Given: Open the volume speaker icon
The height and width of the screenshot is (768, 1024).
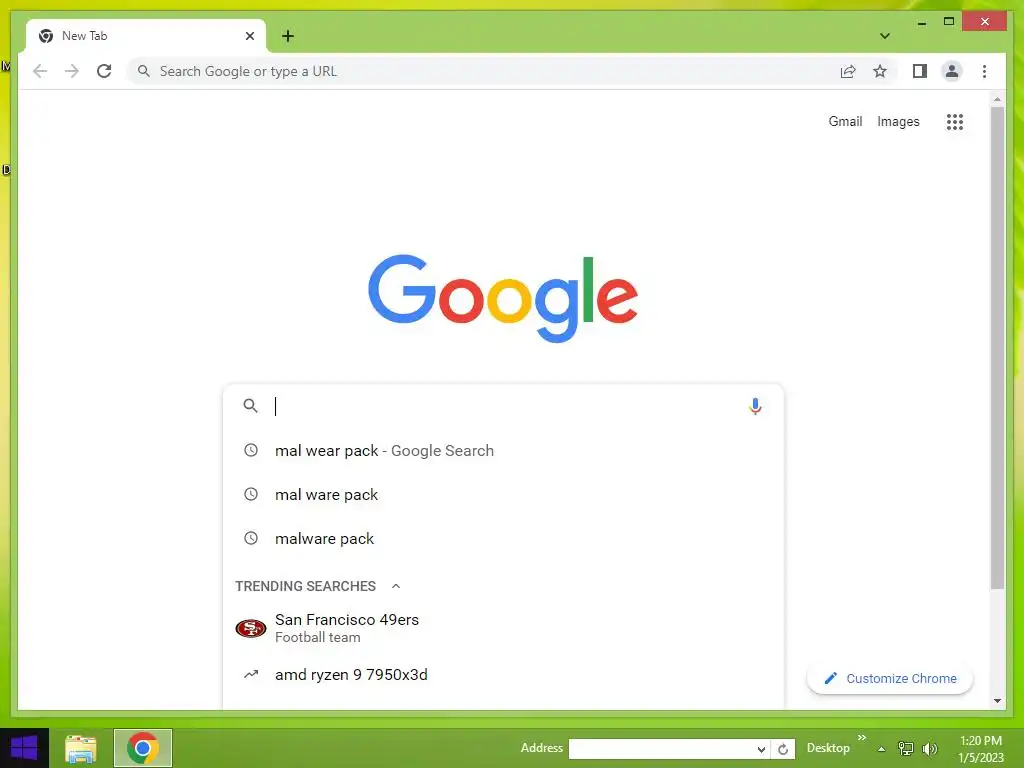Looking at the screenshot, I should [930, 748].
